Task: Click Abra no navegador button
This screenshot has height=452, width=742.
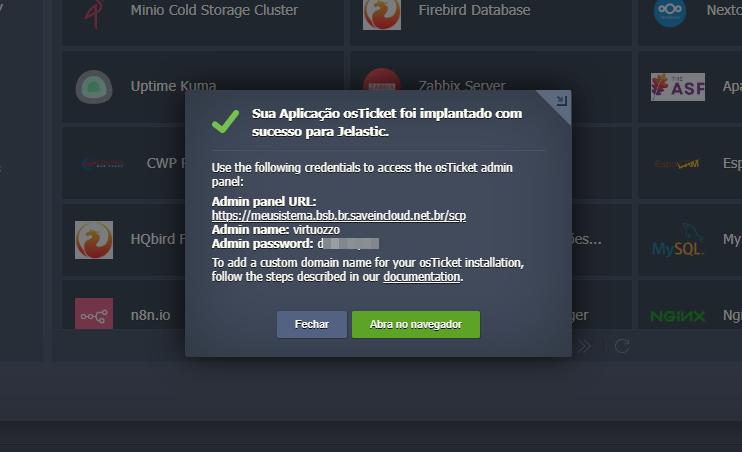Action: 415,324
